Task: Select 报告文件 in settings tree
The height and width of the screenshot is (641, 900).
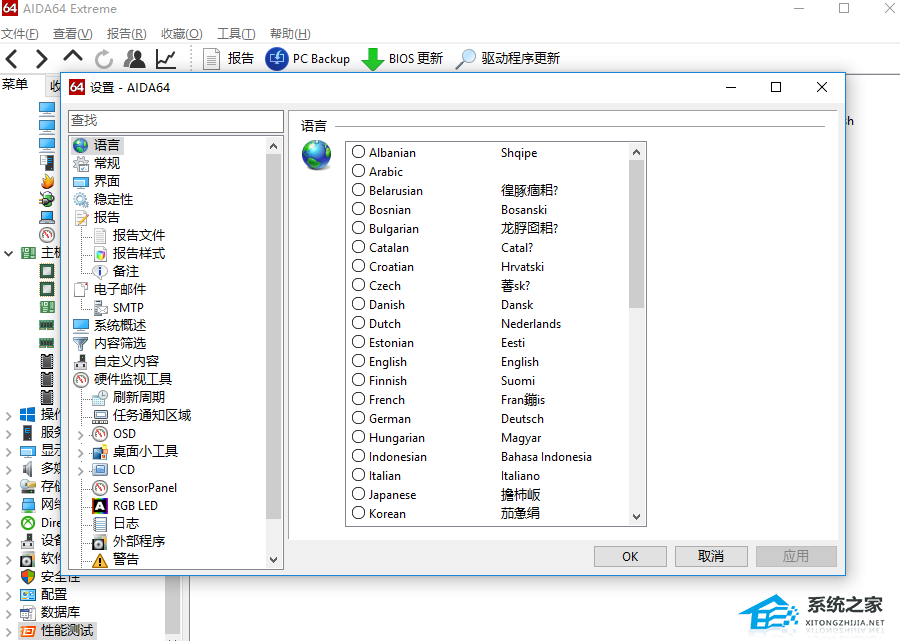Action: (x=130, y=235)
